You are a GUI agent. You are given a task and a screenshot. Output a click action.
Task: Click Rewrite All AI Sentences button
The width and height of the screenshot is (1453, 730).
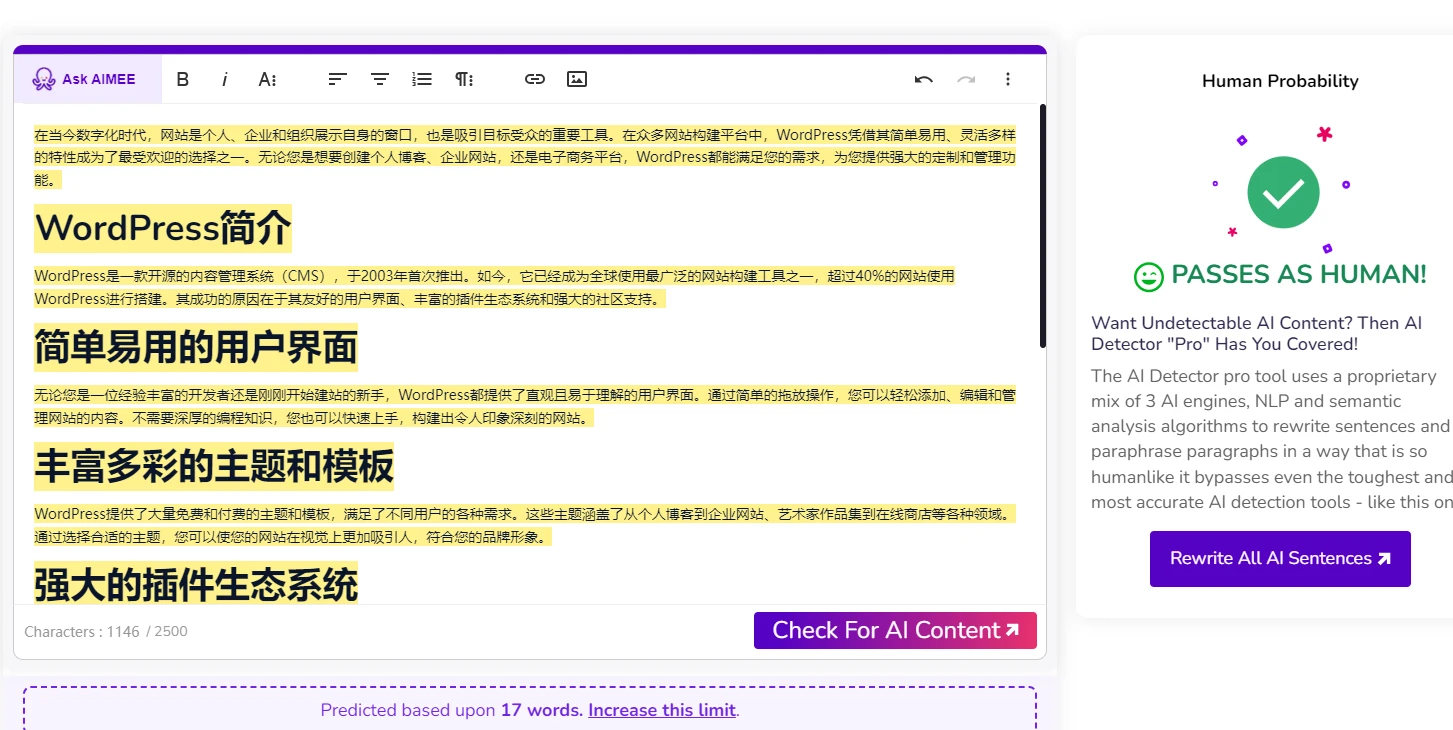pyautogui.click(x=1280, y=558)
